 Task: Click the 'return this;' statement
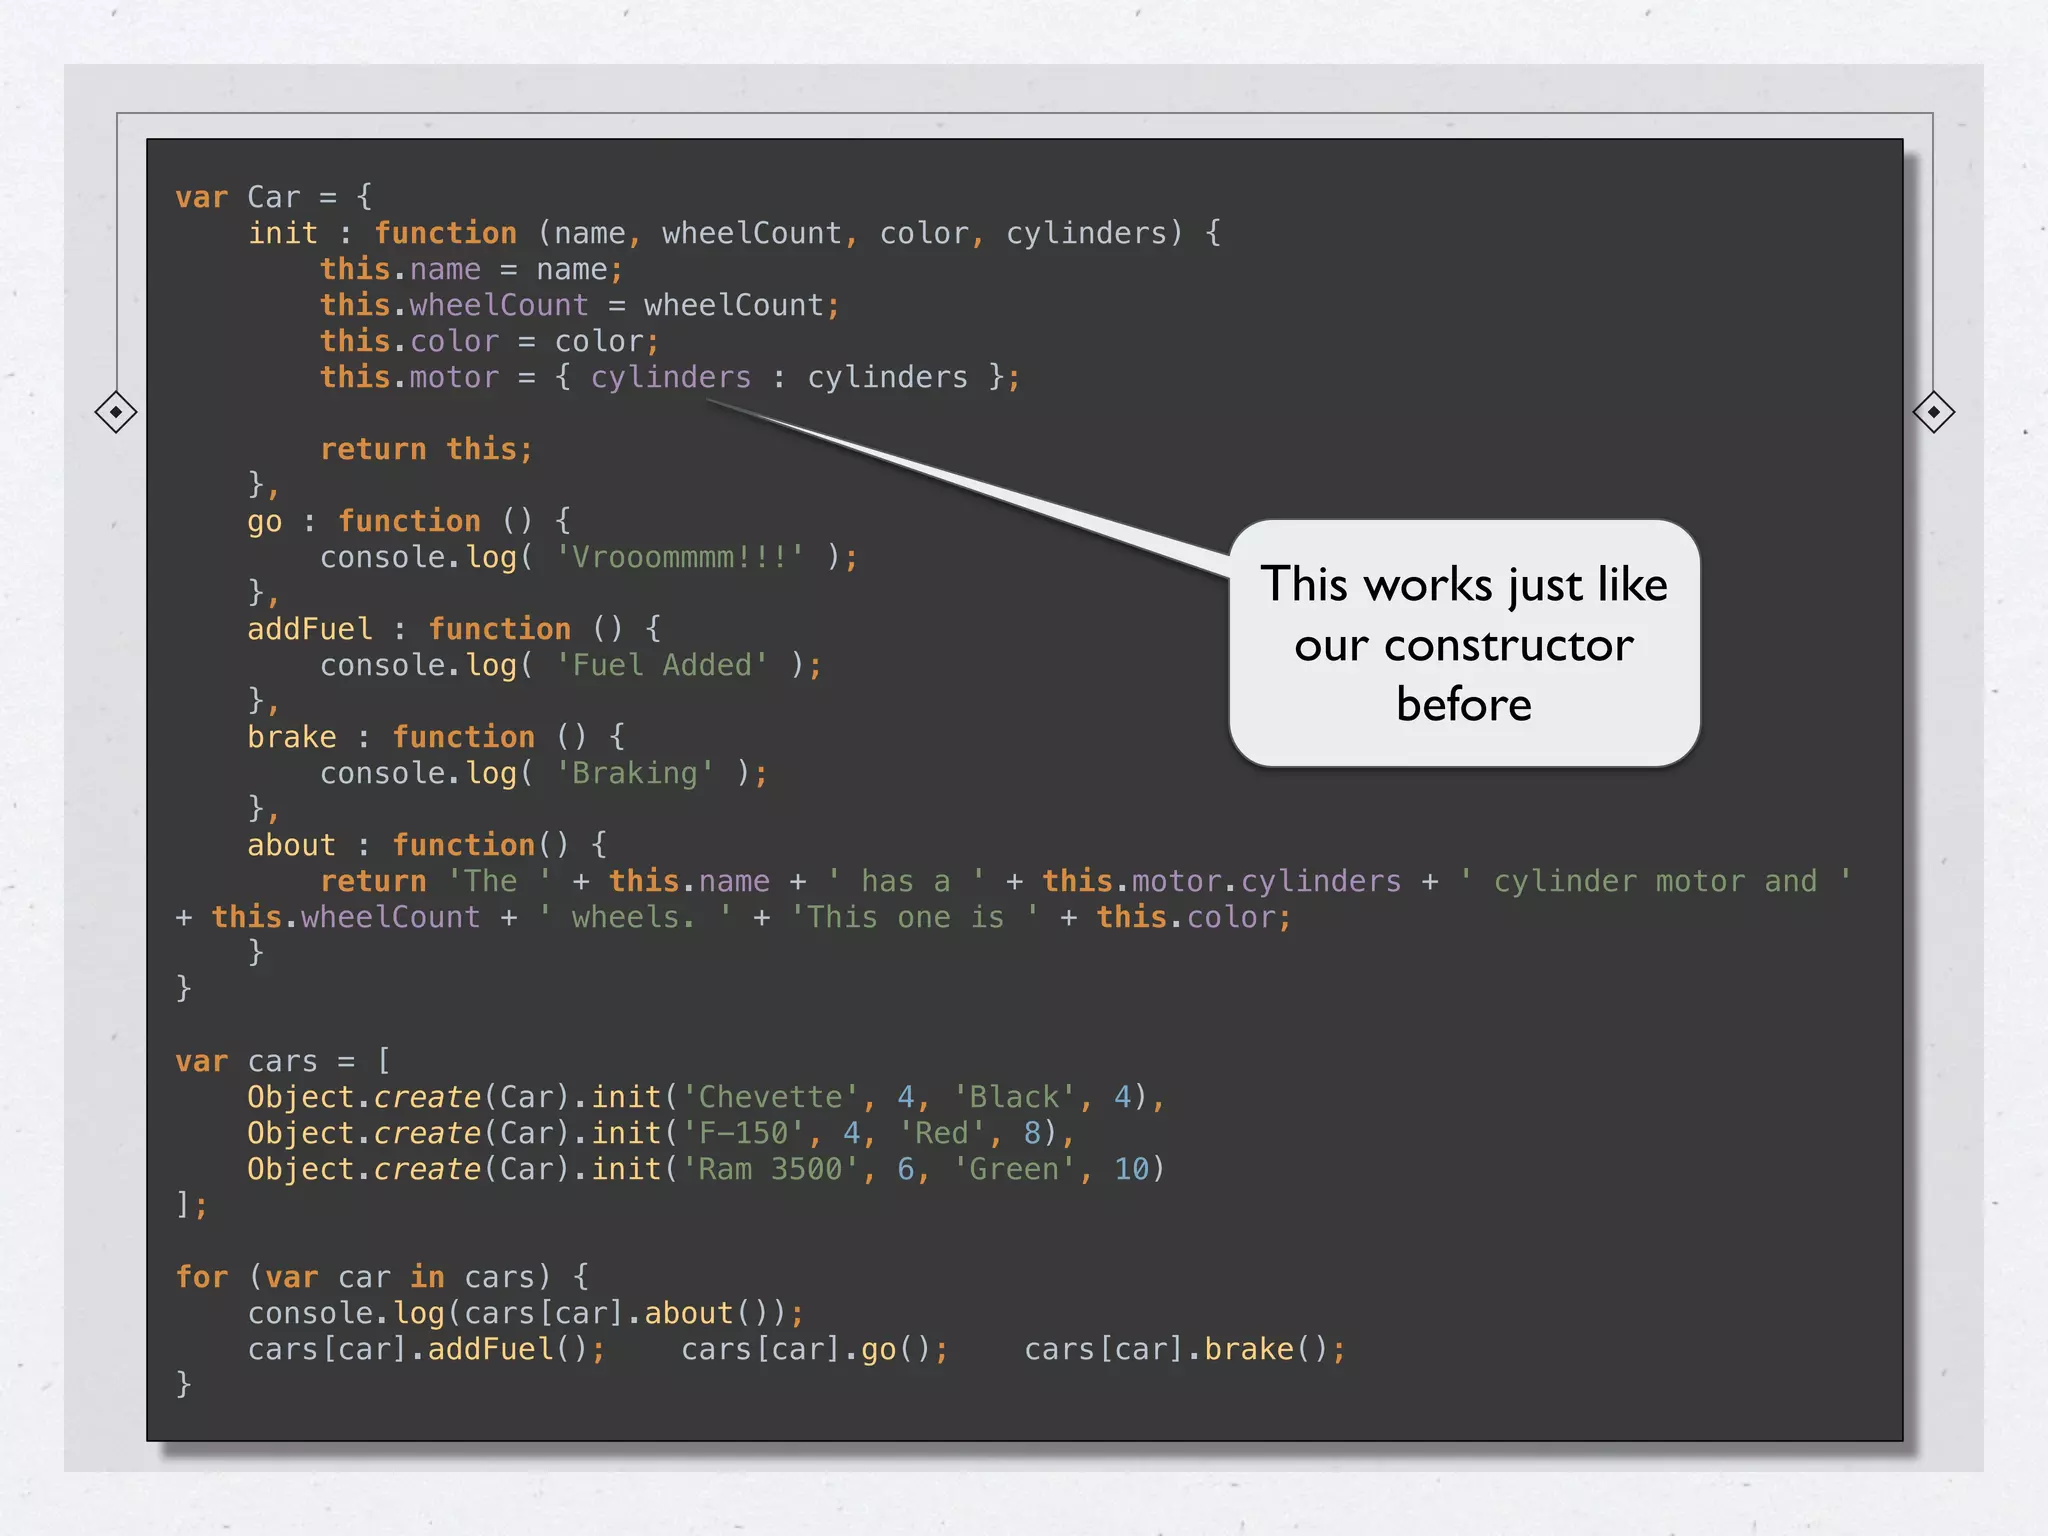(x=426, y=449)
